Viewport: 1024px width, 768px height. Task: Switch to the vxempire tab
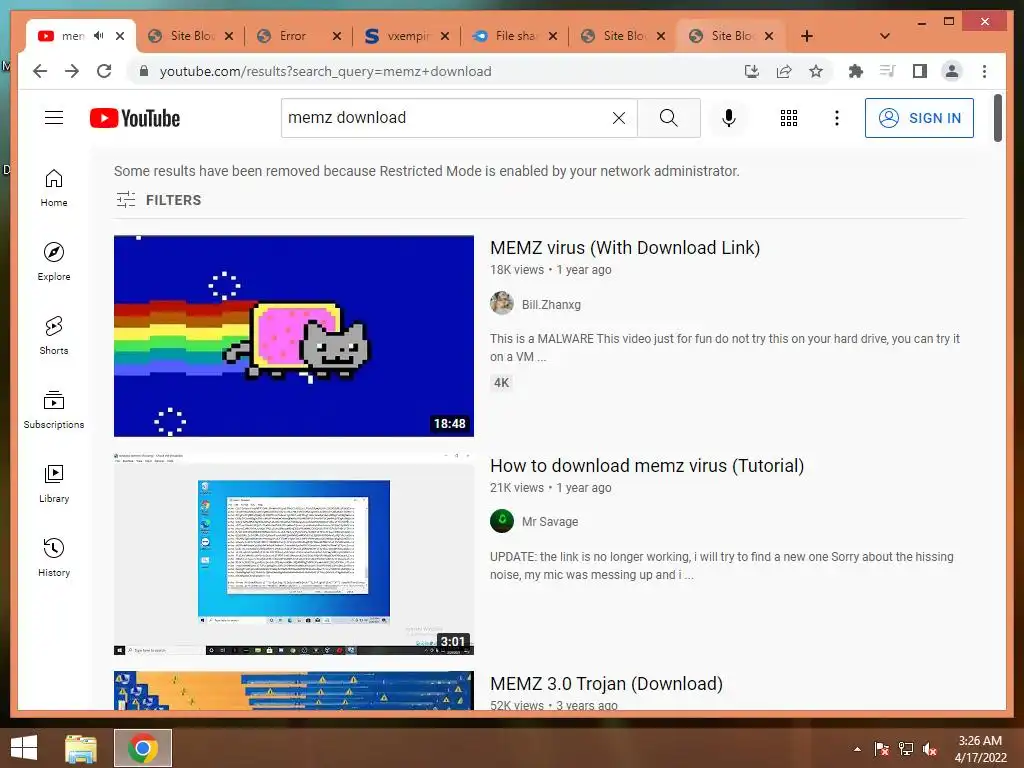[x=408, y=36]
